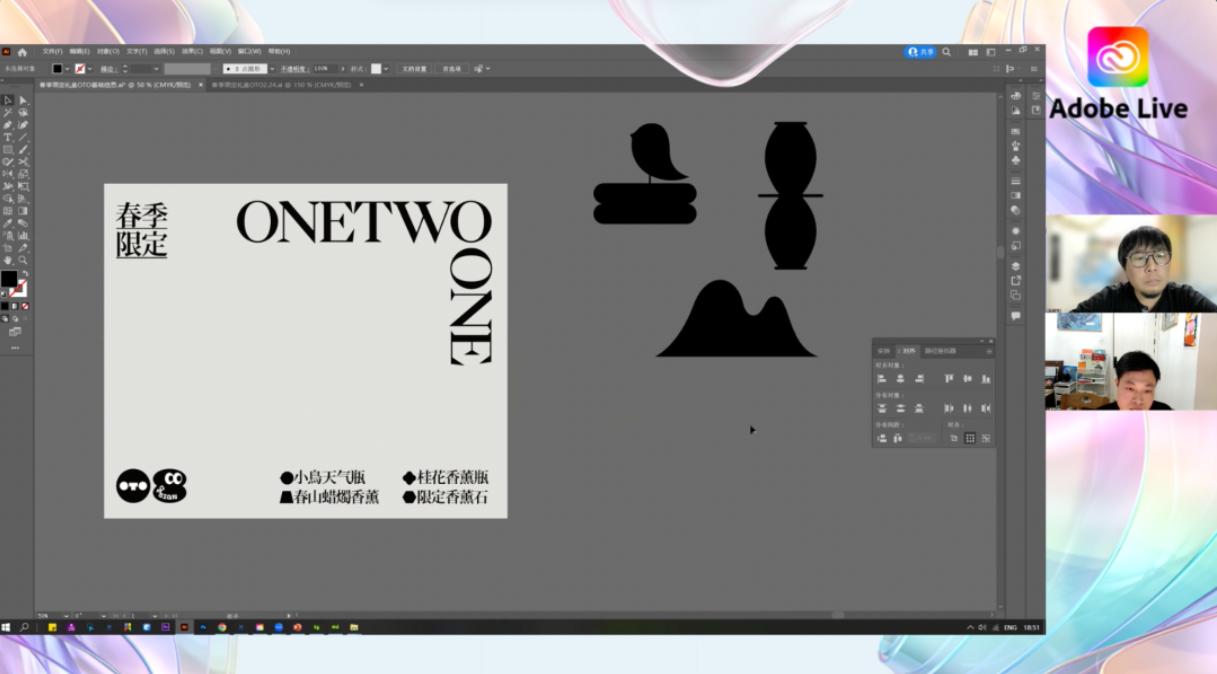This screenshot has height=674, width=1217.
Task: Select the Artboard tool
Action: tap(7, 247)
